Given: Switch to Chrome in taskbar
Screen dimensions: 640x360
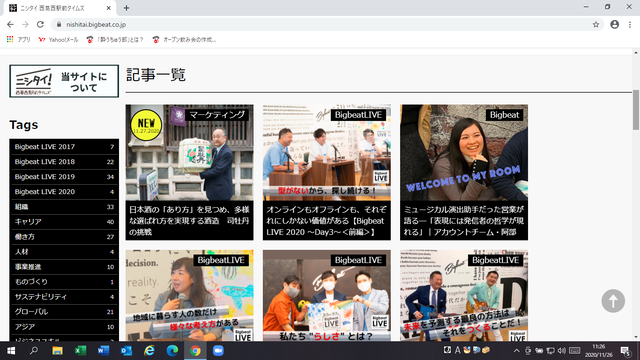Looking at the screenshot, I should (x=195, y=351).
